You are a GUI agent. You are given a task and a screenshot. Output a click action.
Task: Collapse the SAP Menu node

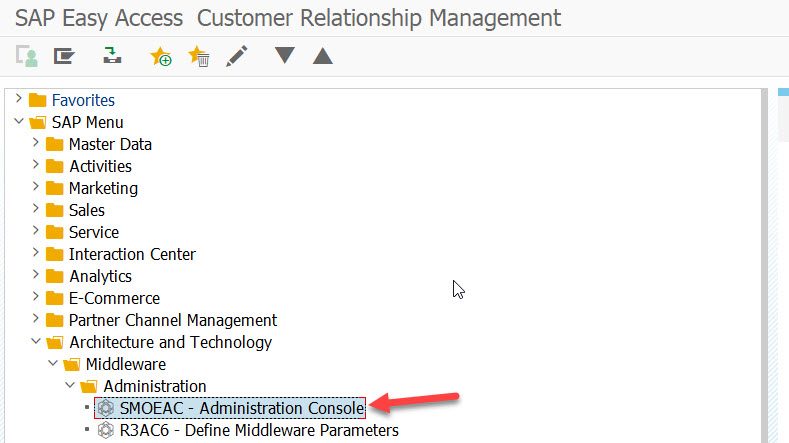[x=19, y=122]
